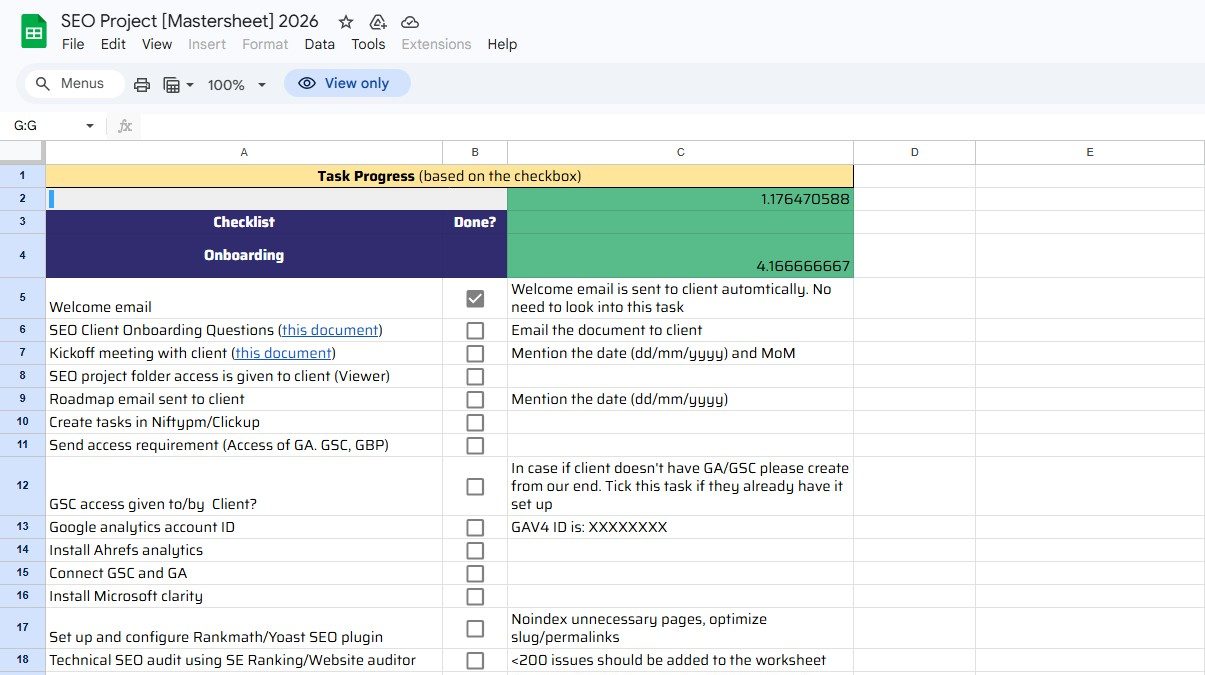Open the Help menu
Viewport: 1205px width, 675px height.
coord(502,44)
